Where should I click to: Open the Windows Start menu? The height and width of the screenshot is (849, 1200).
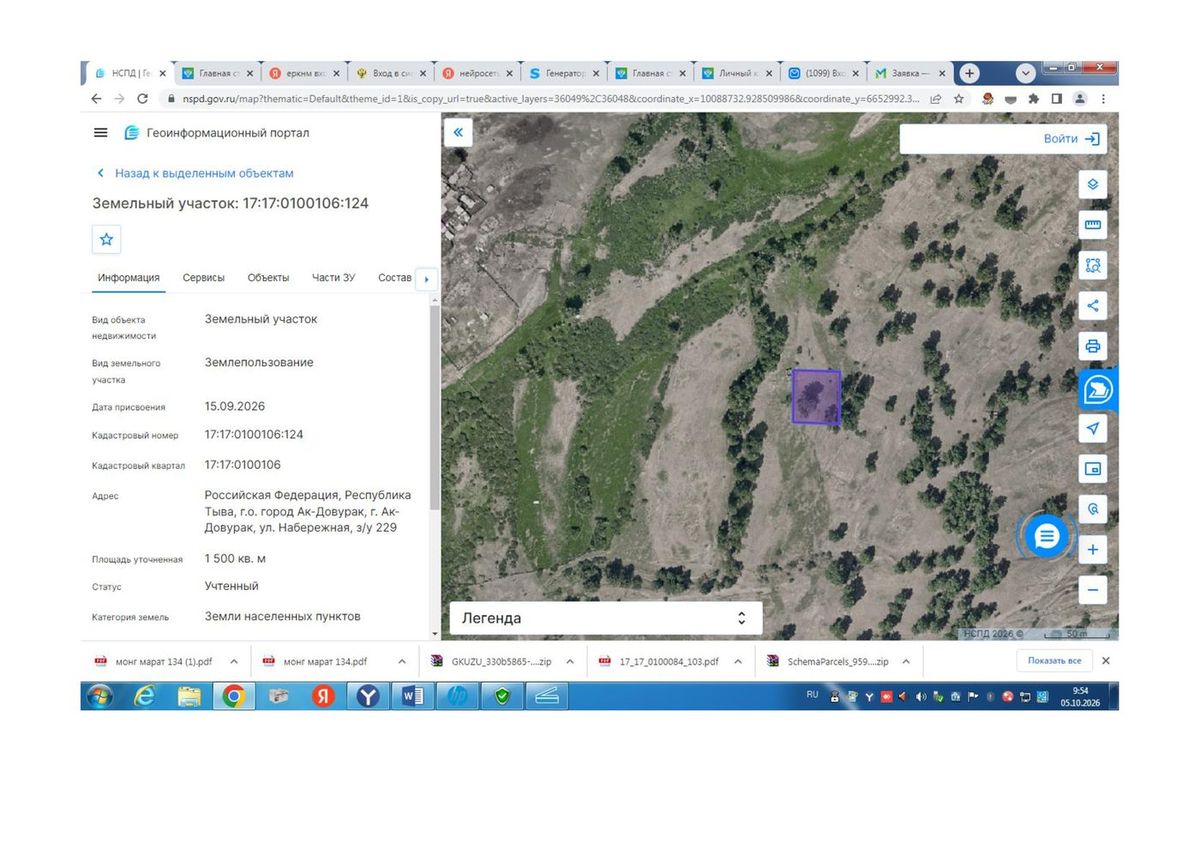[99, 696]
